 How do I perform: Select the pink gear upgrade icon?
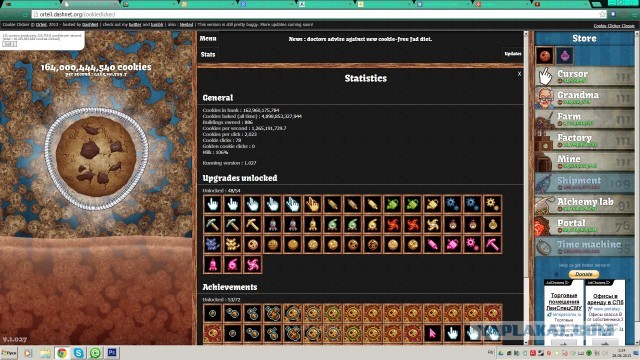pyautogui.click(x=473, y=244)
